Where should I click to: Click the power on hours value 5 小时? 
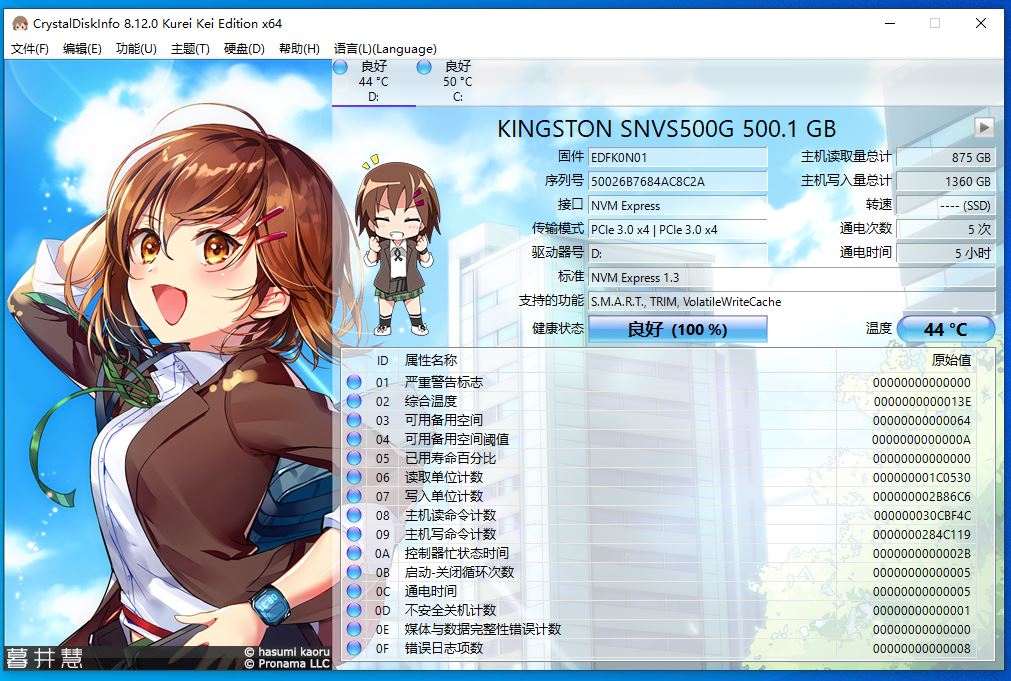click(x=945, y=253)
